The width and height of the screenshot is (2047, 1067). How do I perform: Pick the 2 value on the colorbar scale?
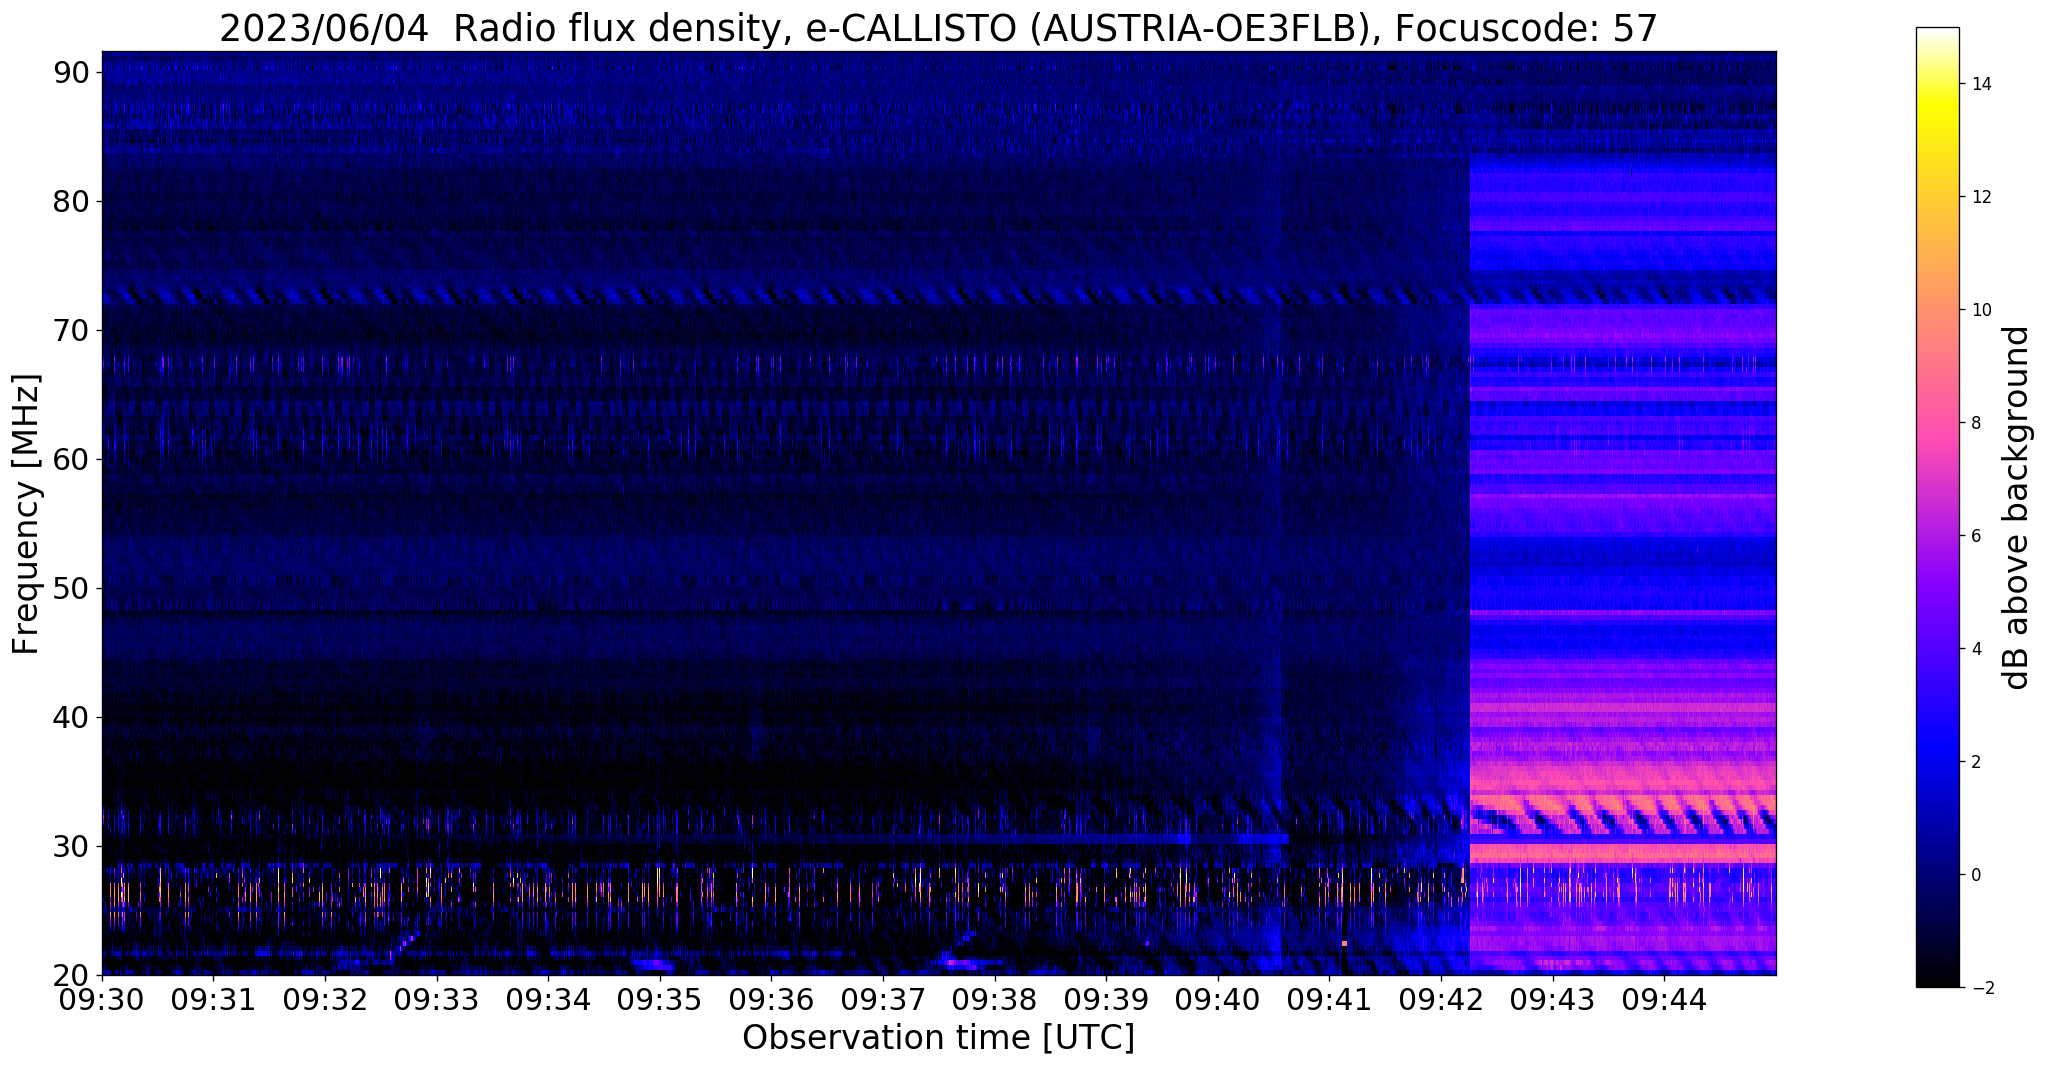(1975, 762)
